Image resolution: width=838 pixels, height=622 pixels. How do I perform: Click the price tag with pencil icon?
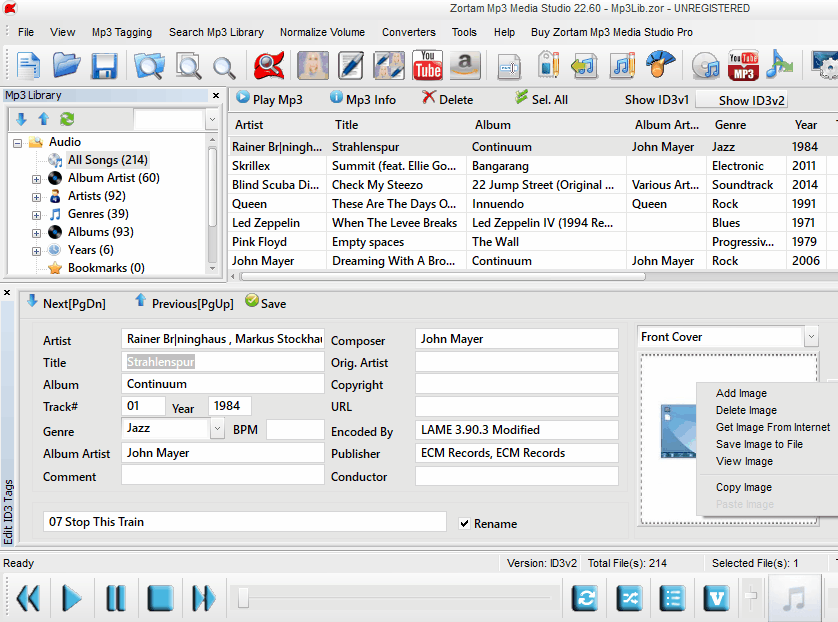(548, 66)
